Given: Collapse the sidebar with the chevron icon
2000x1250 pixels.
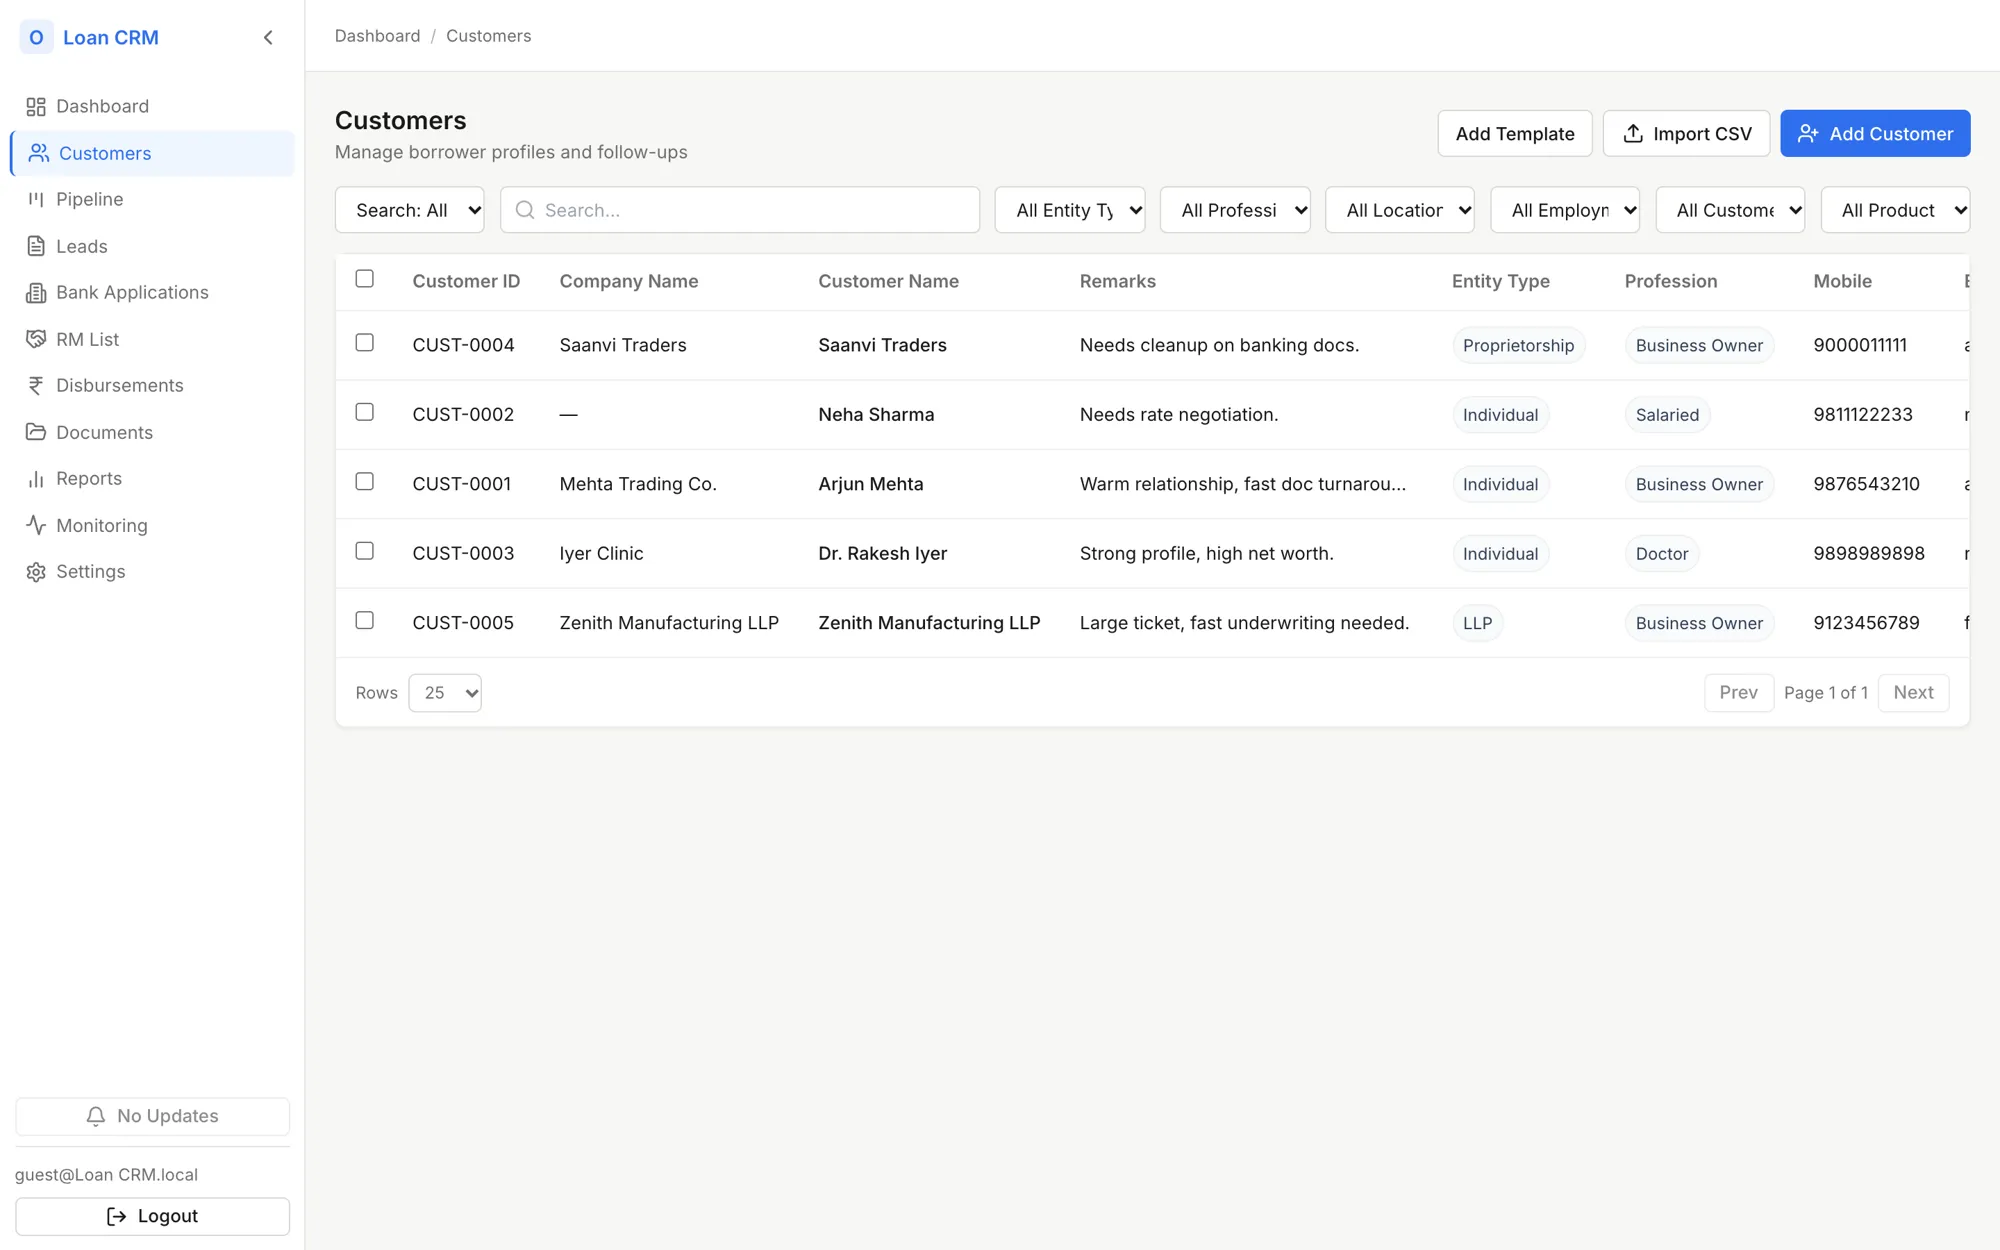Looking at the screenshot, I should [x=268, y=37].
